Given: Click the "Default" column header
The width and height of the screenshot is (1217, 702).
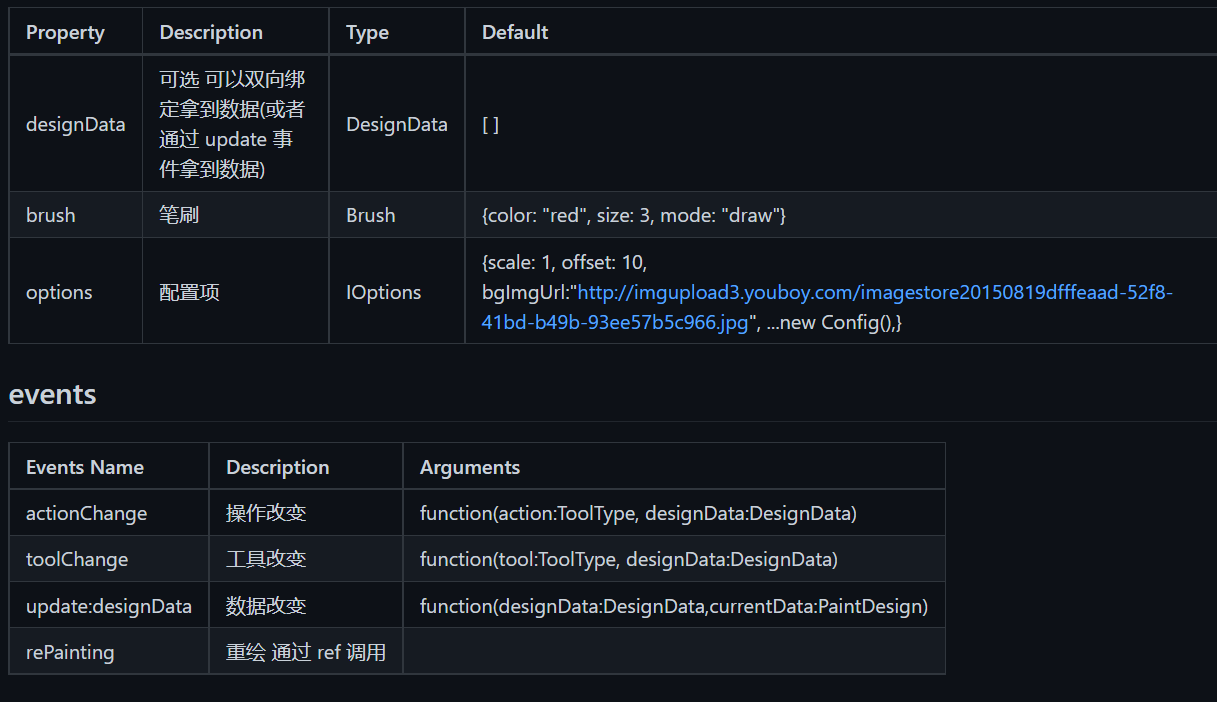Looking at the screenshot, I should 515,32.
